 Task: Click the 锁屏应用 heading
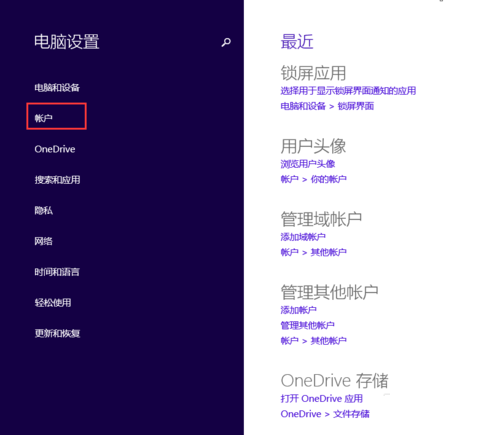pos(313,73)
